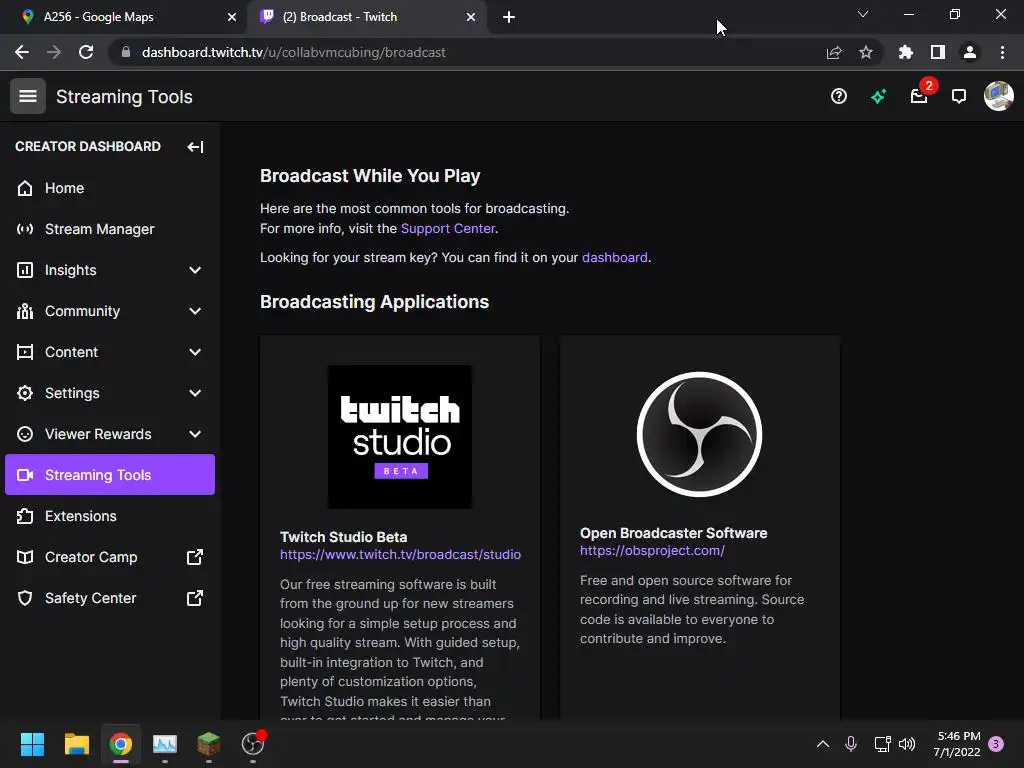Open a new browser tab

[x=509, y=17]
